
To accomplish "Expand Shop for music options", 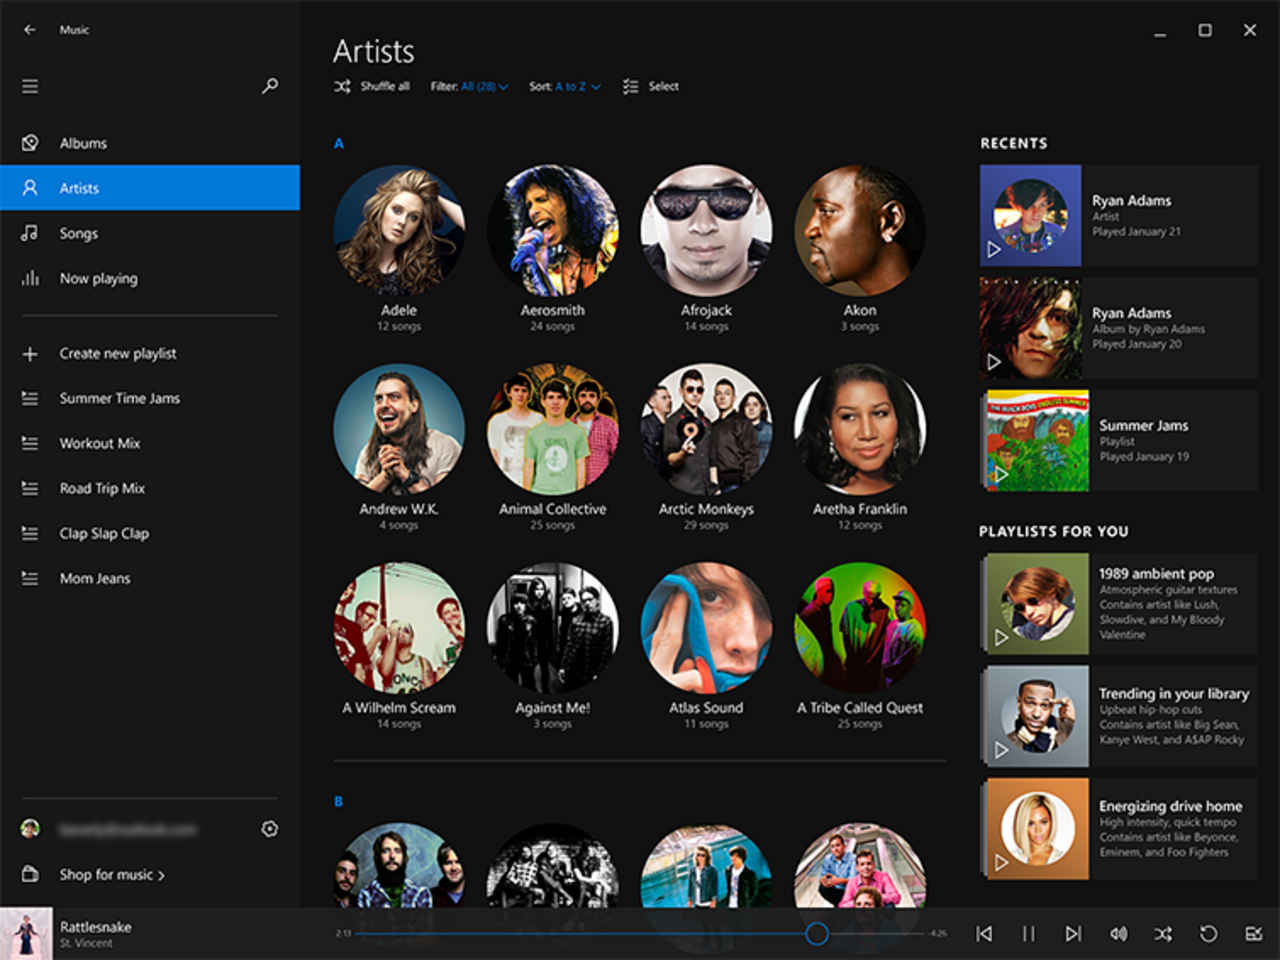I will (x=107, y=874).
